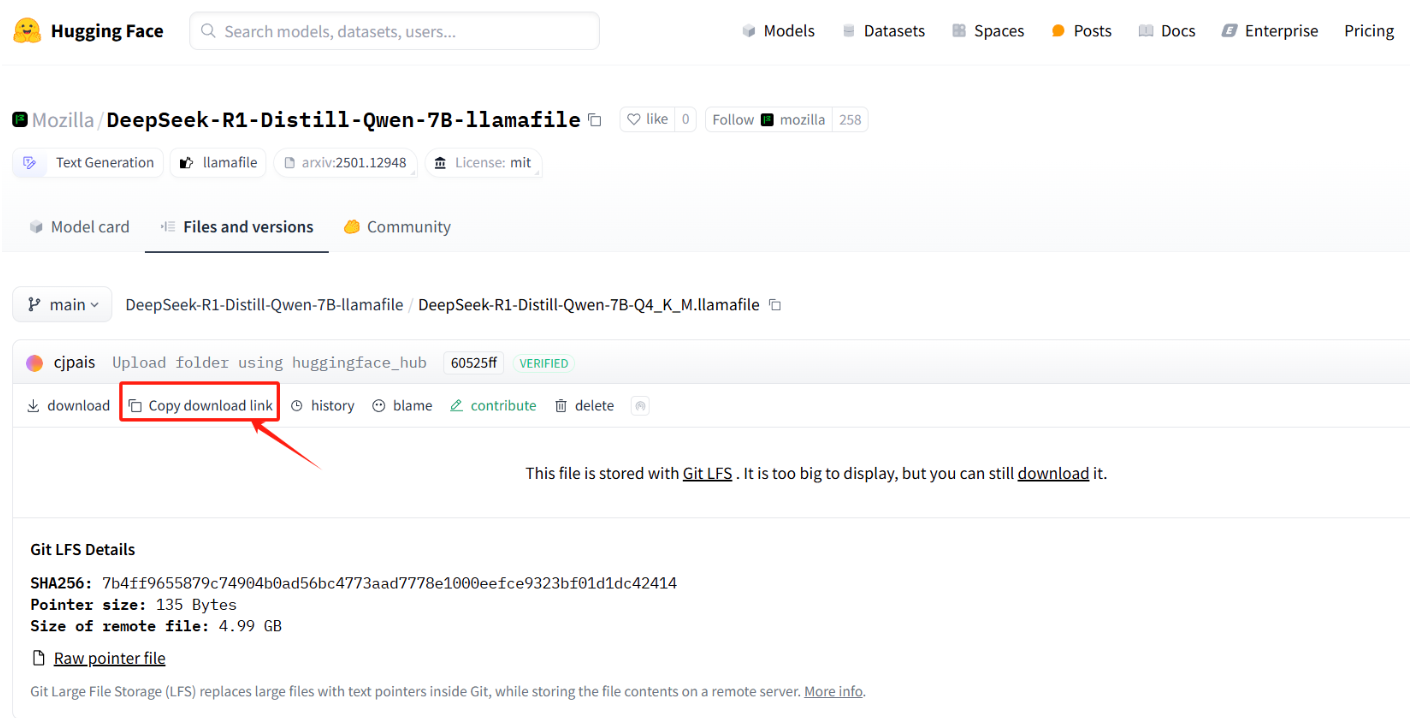Copy the model name using the copy icon

click(595, 120)
